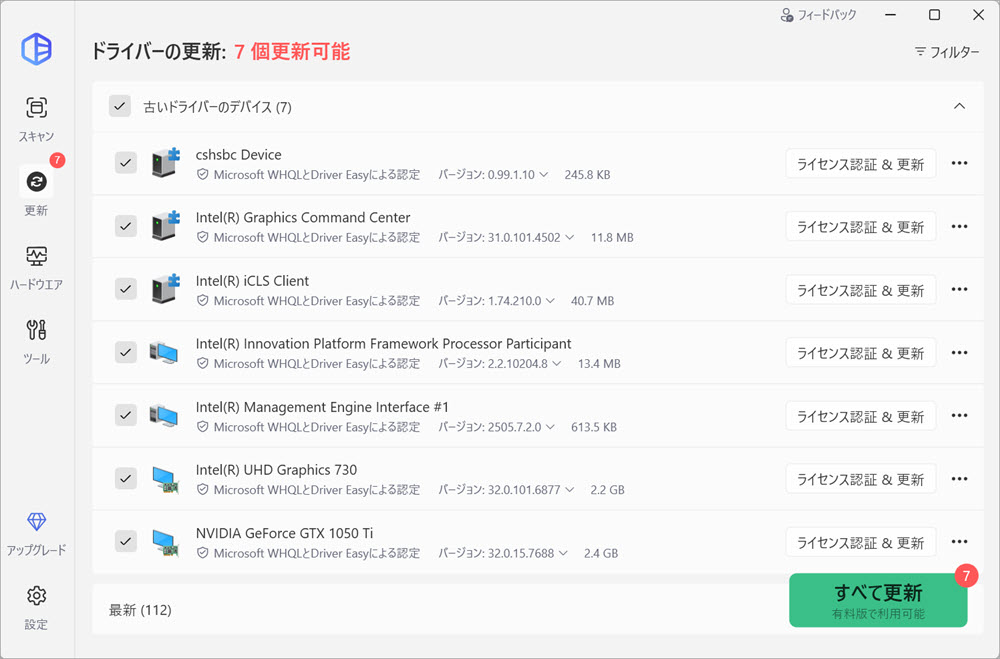Click ライセンス認証 & 更新 for NVIDIA GeForce GTX 1050 Ti
The image size is (1000, 659).
860,543
